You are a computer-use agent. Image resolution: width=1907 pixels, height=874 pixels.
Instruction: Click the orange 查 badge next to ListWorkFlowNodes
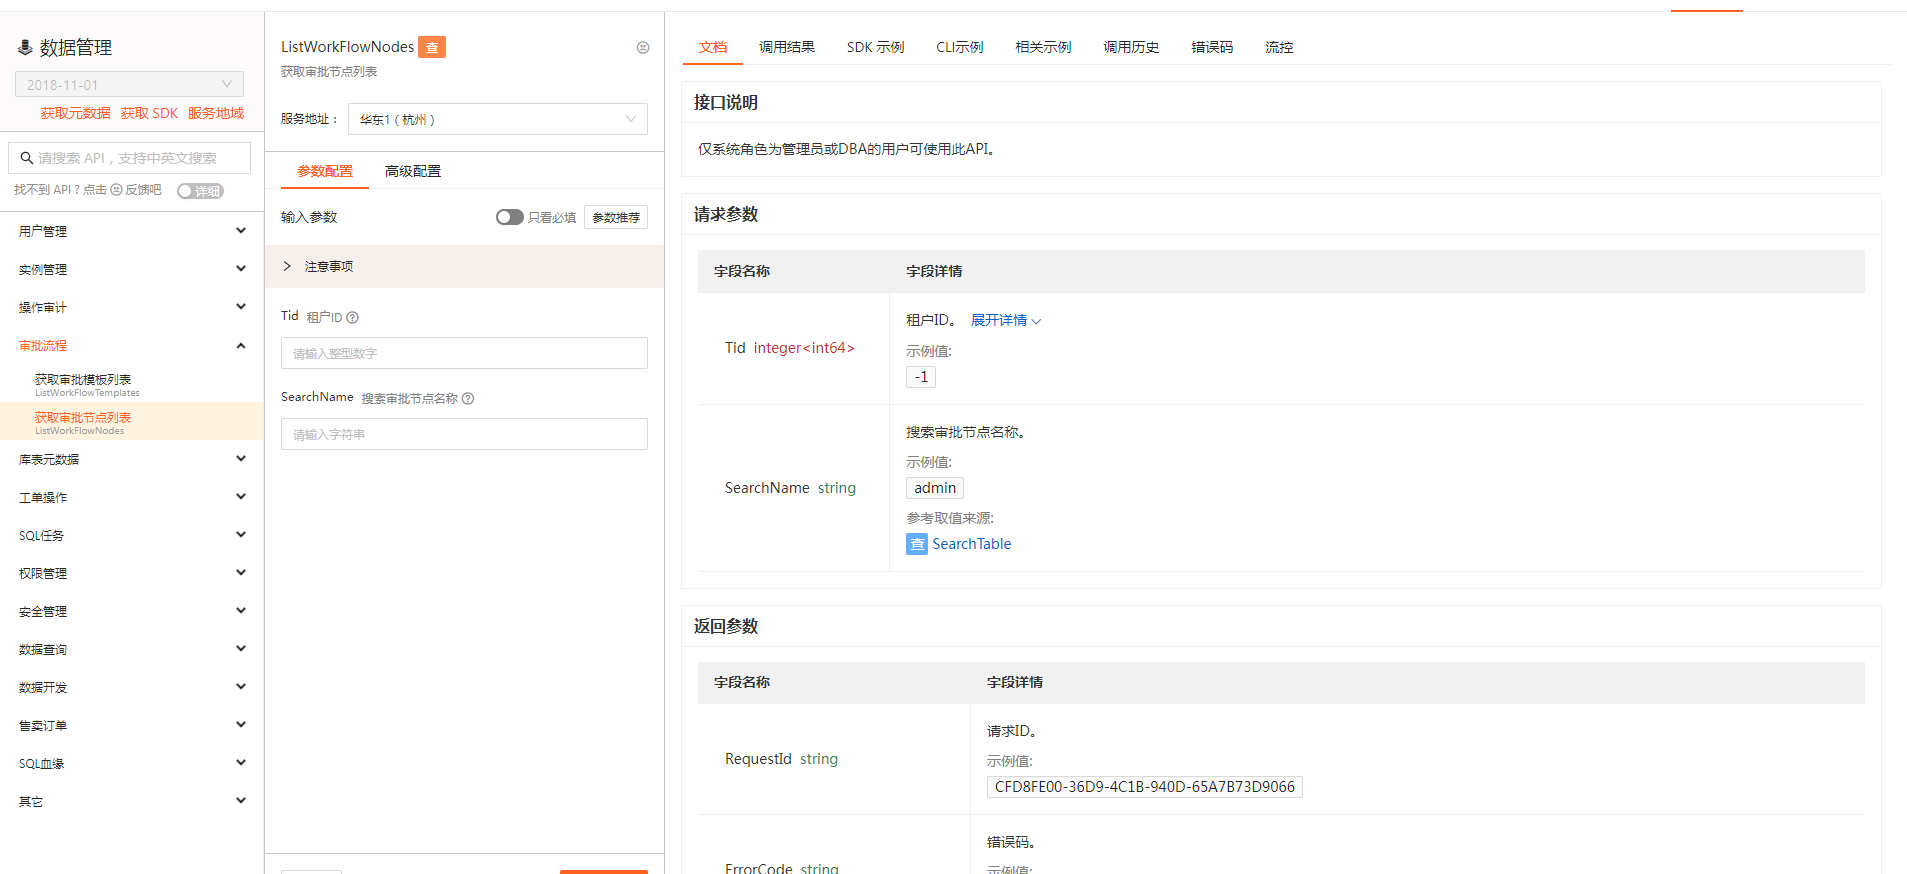coord(432,47)
